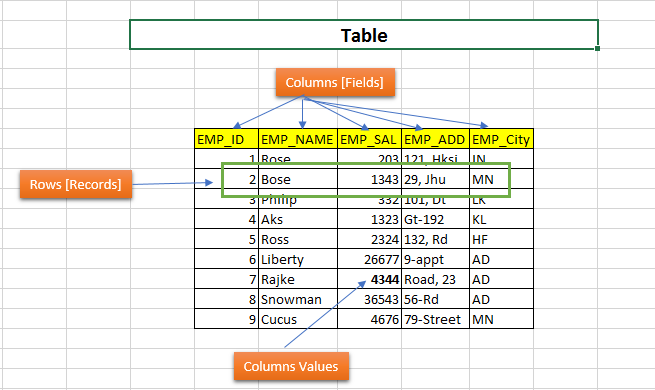Select the merged "Table" title cell
Viewport: 655px width, 390px height.
(x=364, y=35)
